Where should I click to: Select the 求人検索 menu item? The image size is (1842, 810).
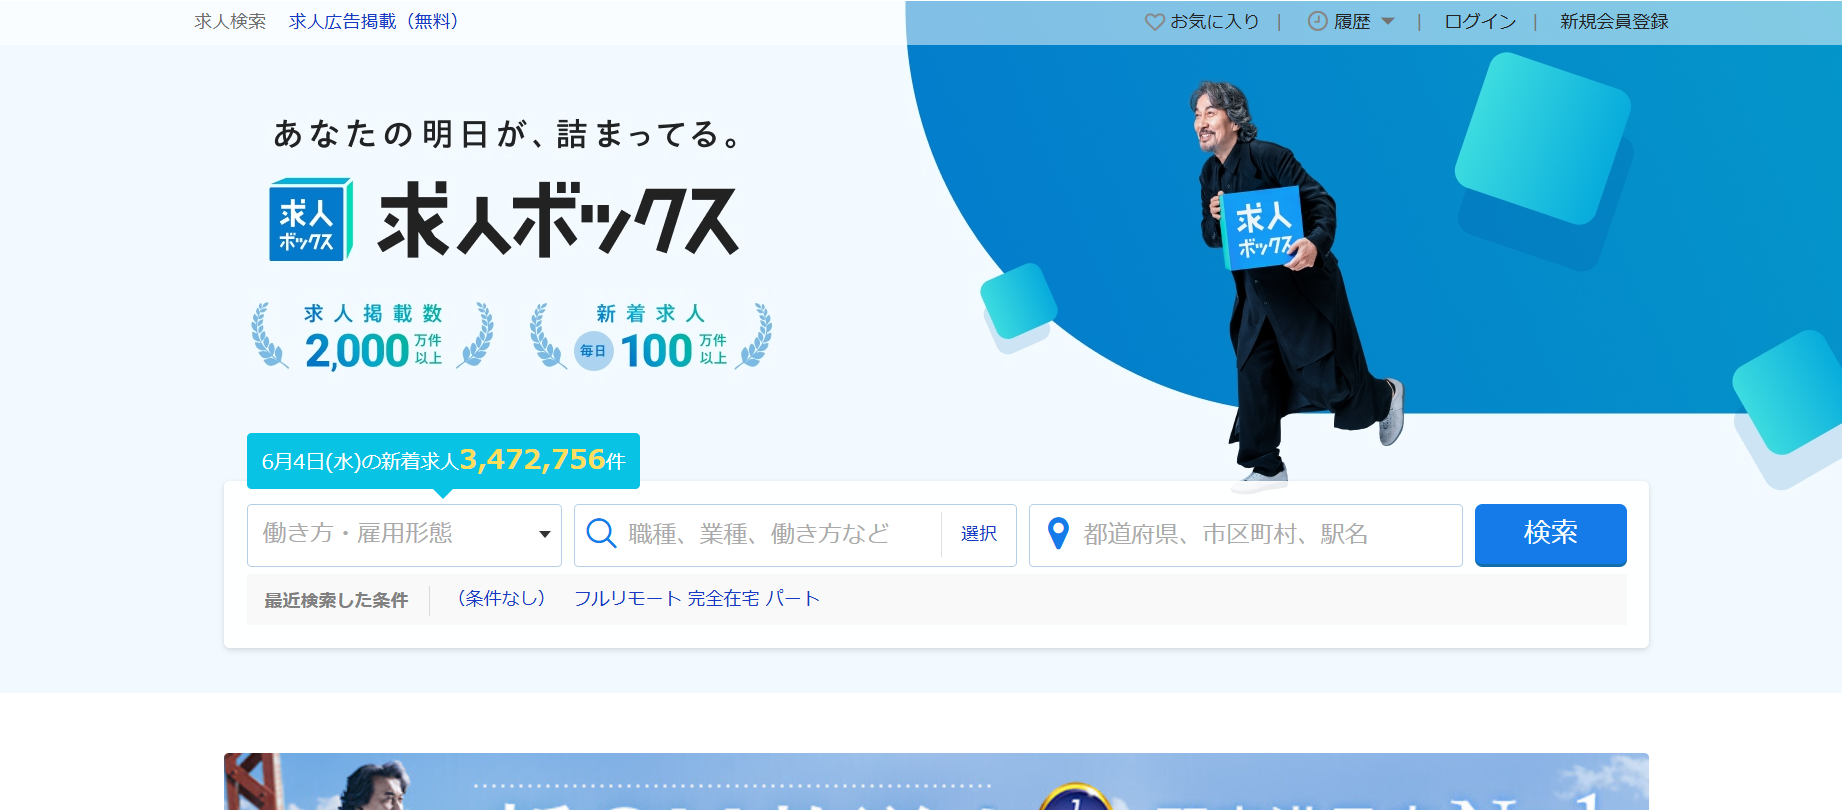click(x=230, y=21)
